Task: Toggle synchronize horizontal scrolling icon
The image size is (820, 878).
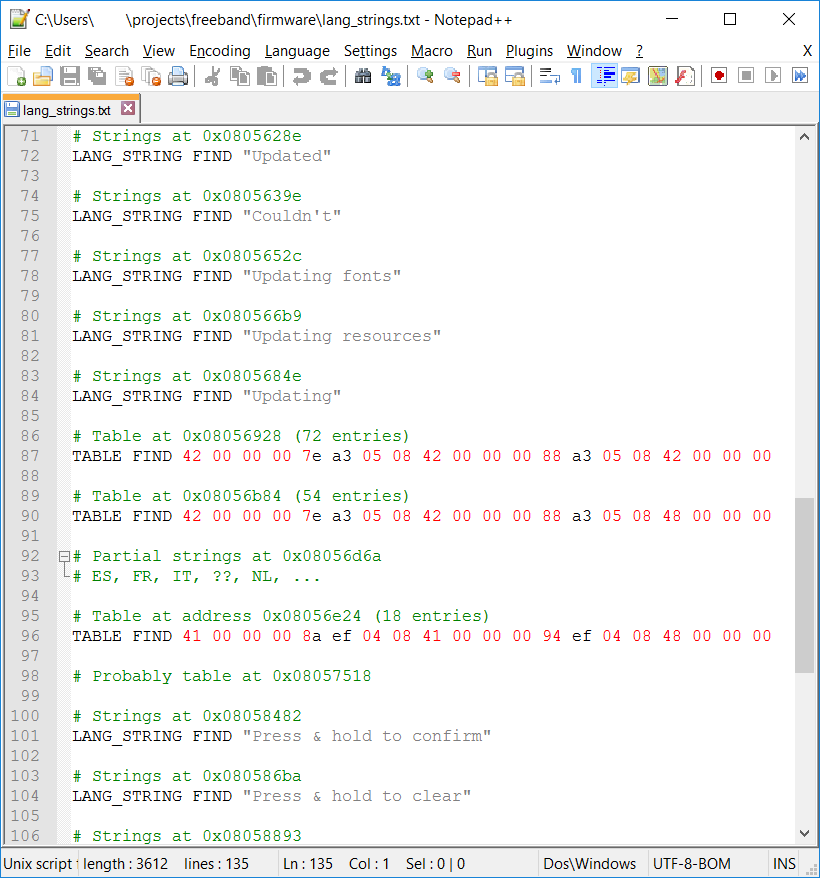Action: pyautogui.click(x=514, y=76)
